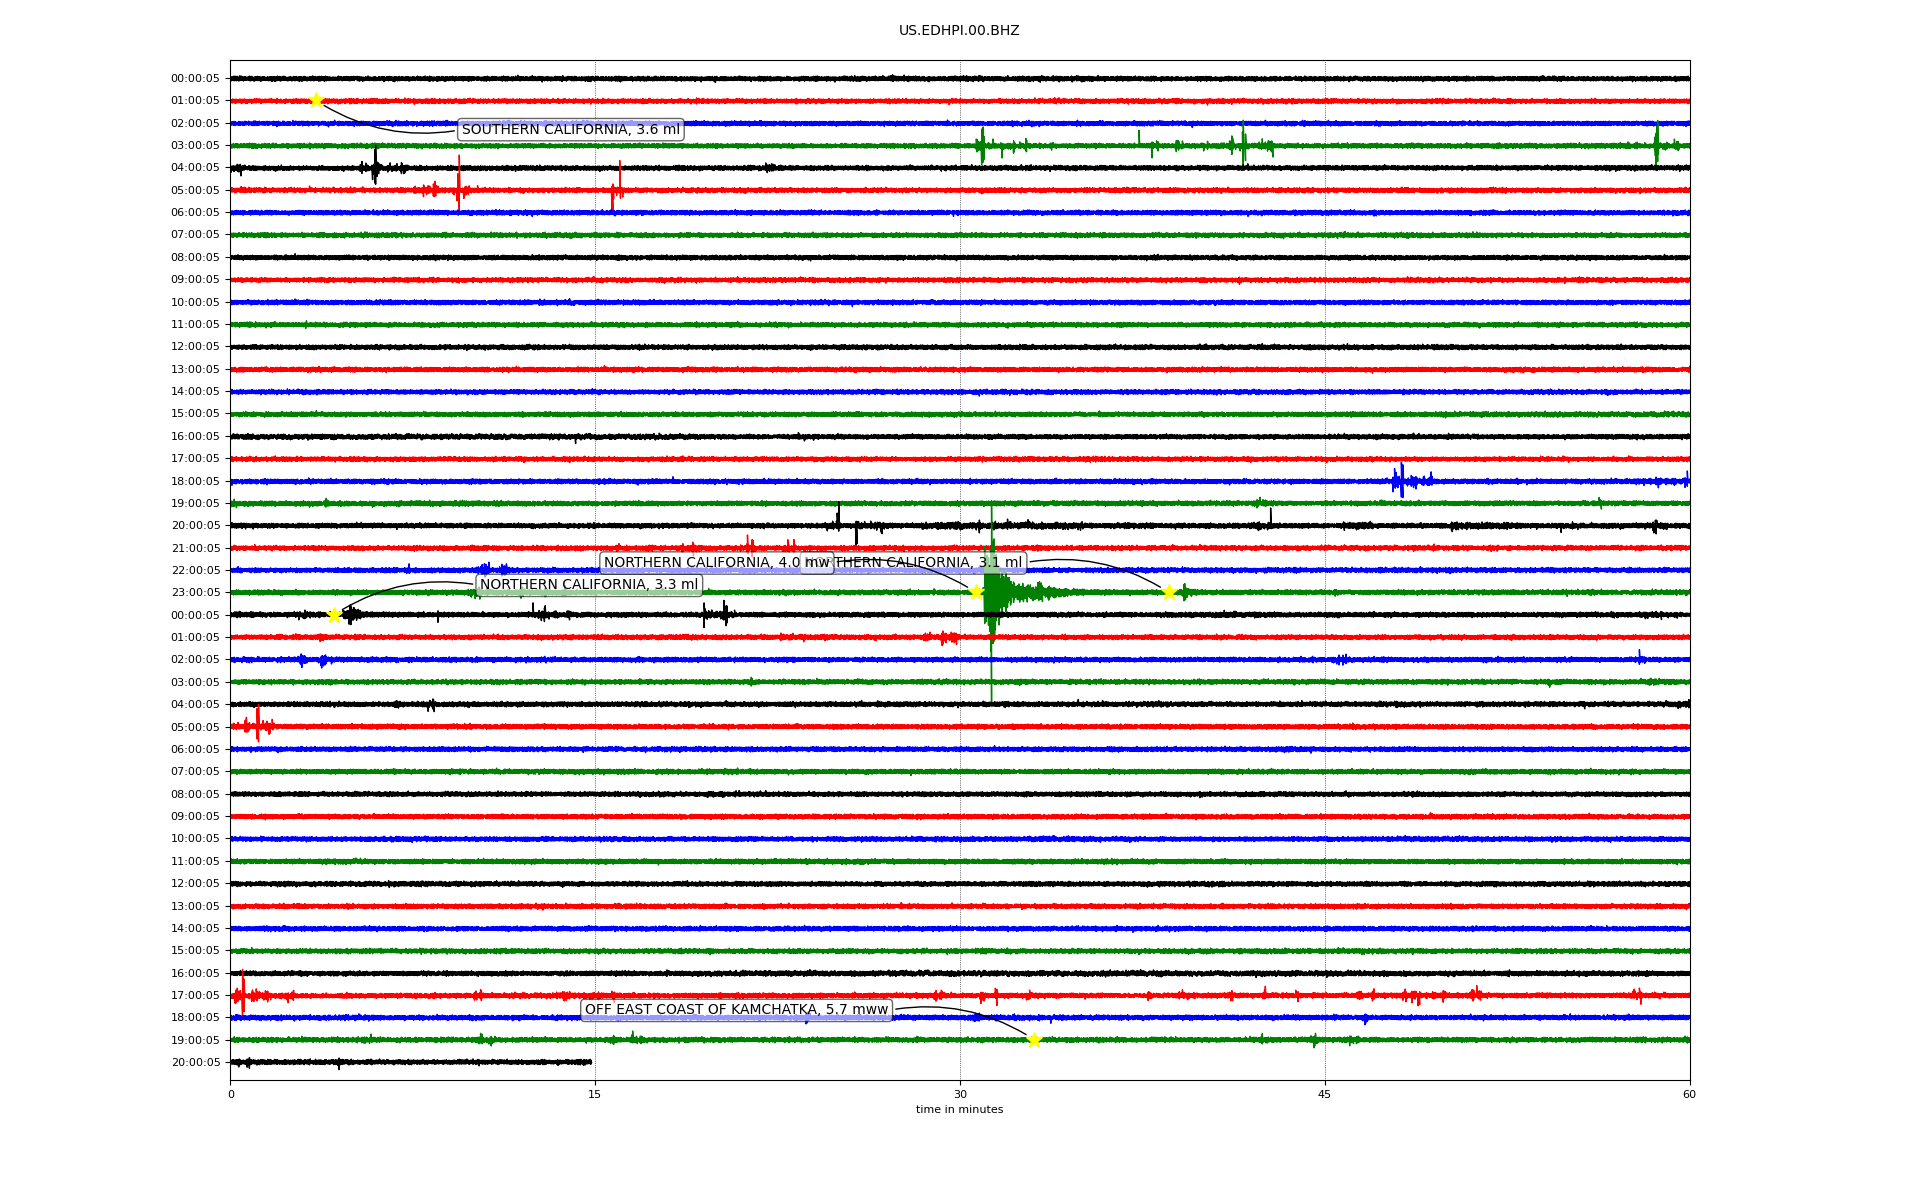Click the 30 minute axis tick label

pos(960,1094)
